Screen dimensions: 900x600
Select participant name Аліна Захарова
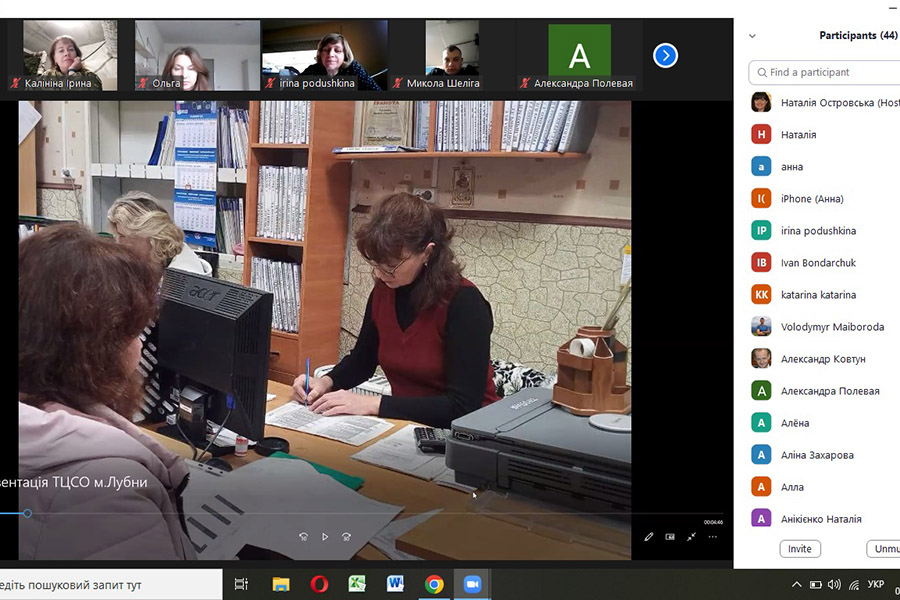[817, 455]
